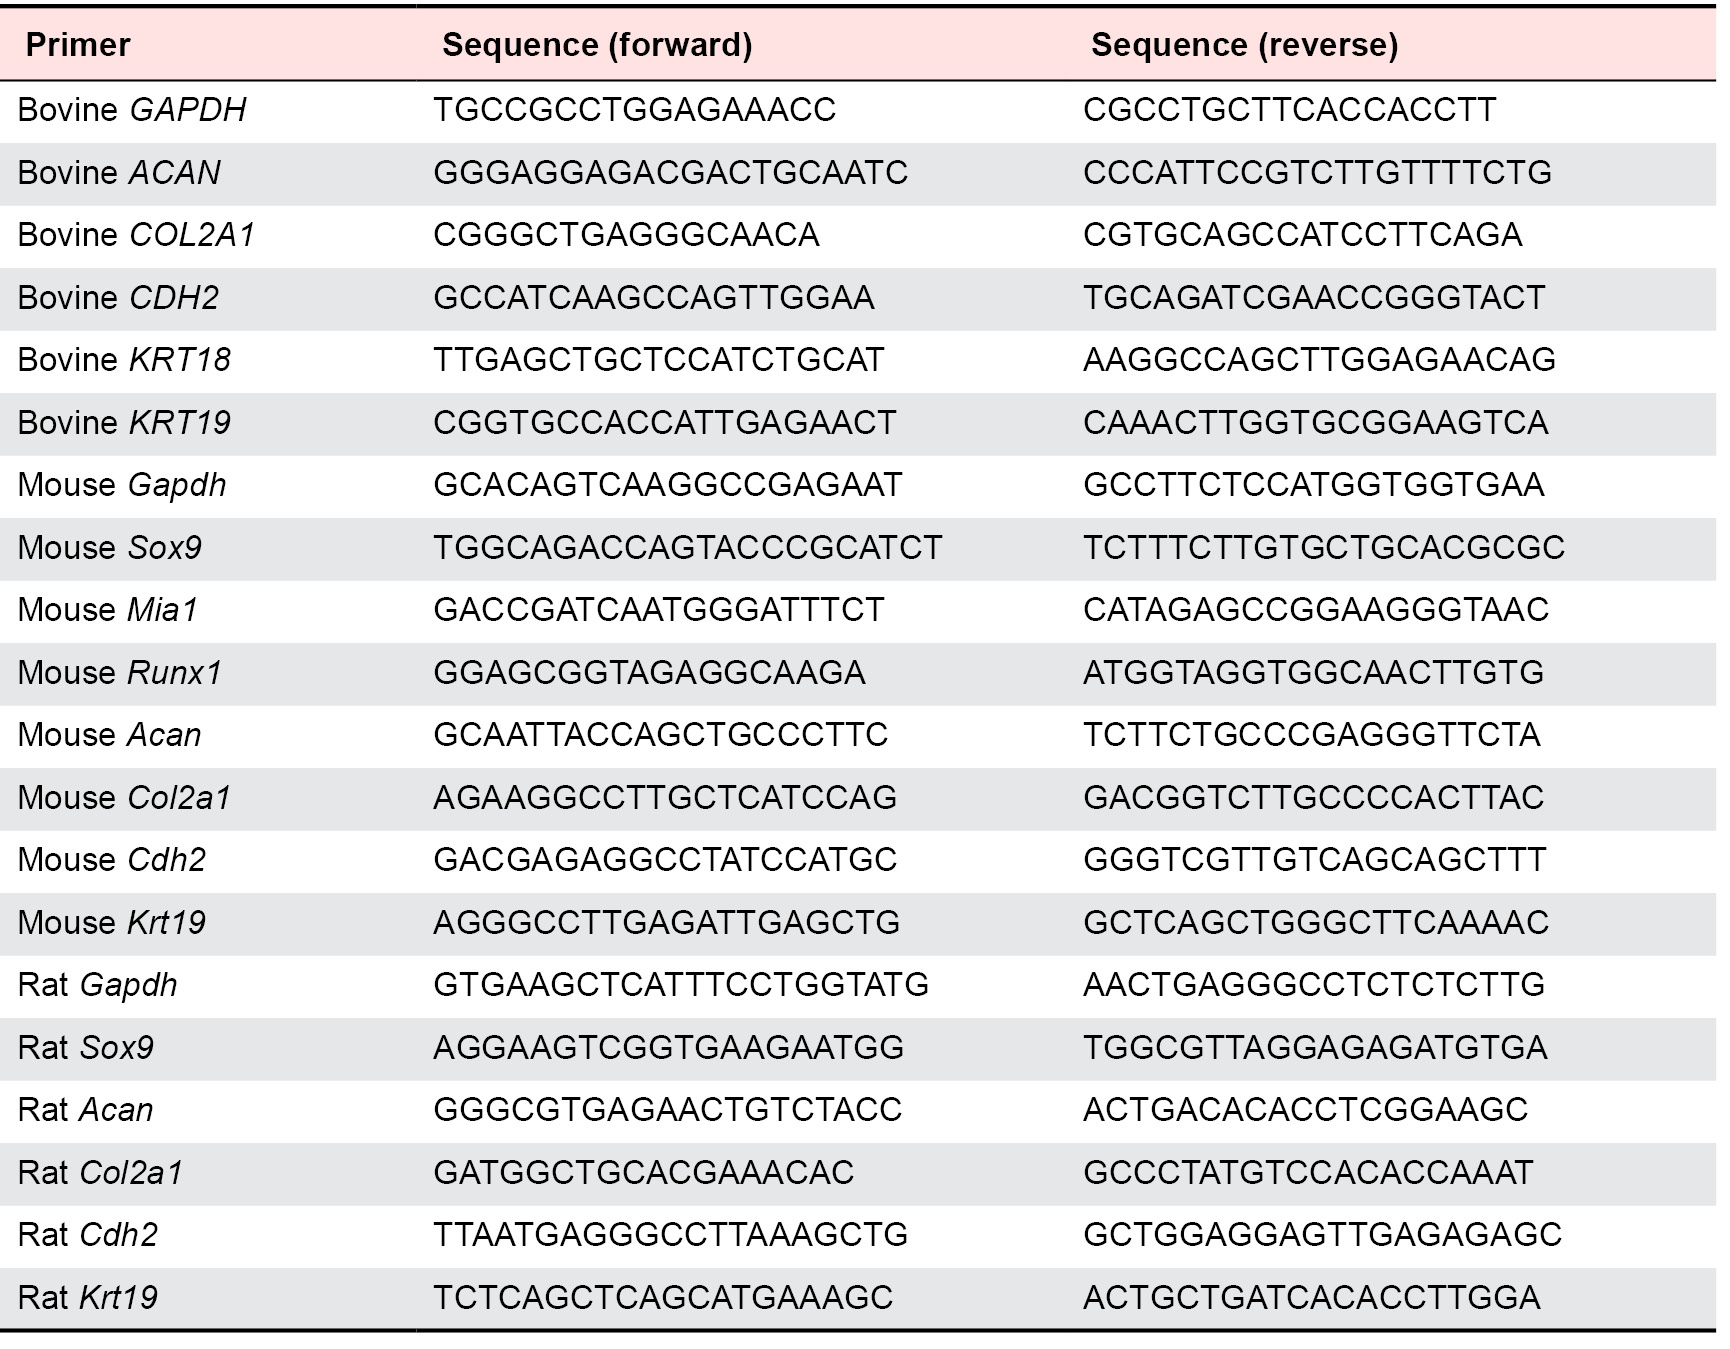The height and width of the screenshot is (1349, 1730).
Task: Select the Bovine GAPDH primer name
Action: 132,110
